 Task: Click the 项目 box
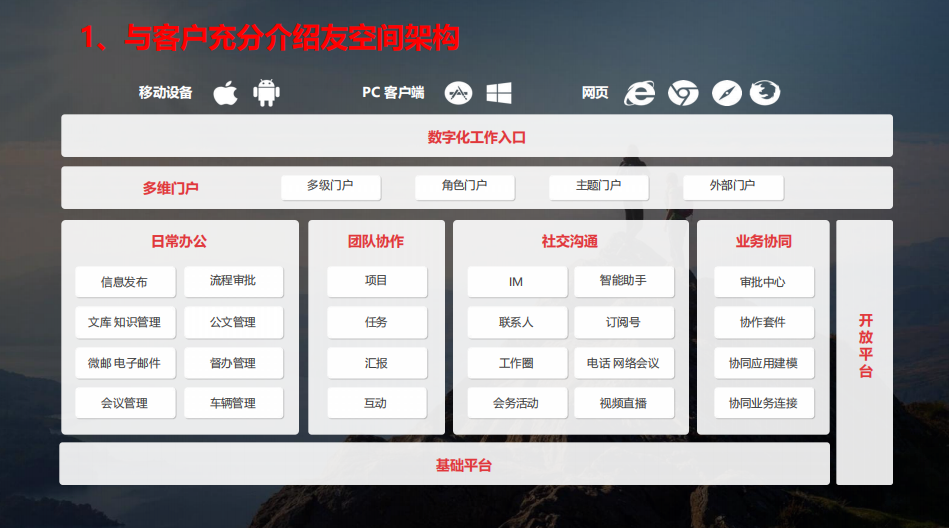[377, 282]
